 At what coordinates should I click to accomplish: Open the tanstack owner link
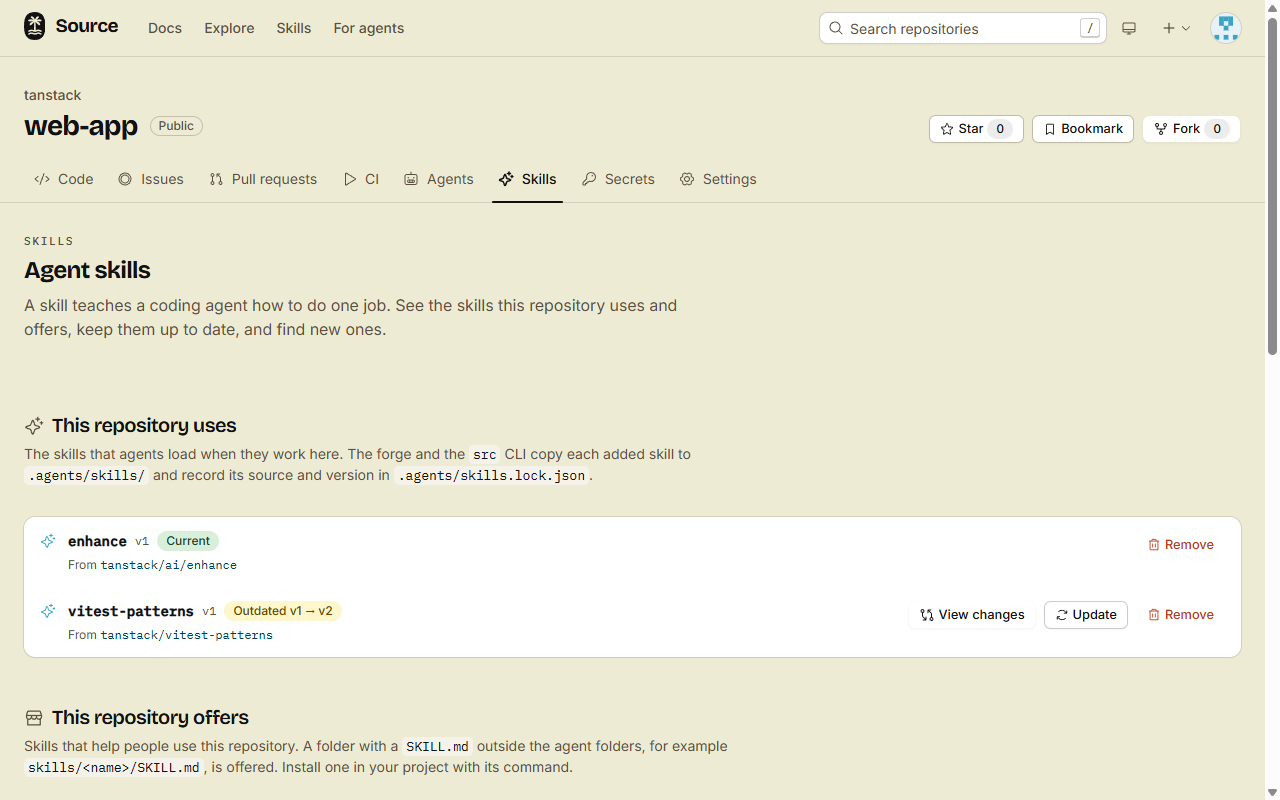53,95
